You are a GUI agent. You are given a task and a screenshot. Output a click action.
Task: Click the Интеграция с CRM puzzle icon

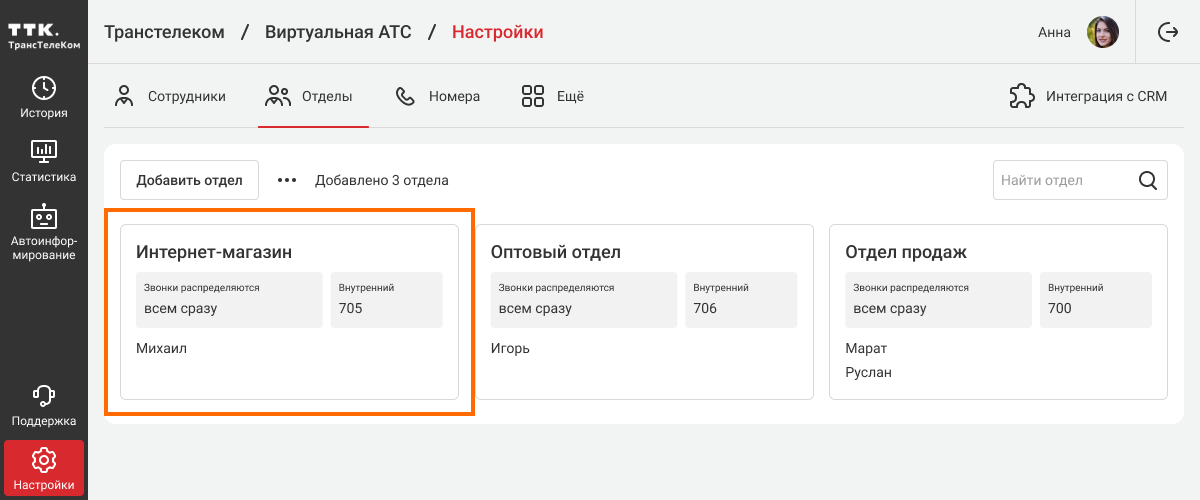coord(1021,96)
